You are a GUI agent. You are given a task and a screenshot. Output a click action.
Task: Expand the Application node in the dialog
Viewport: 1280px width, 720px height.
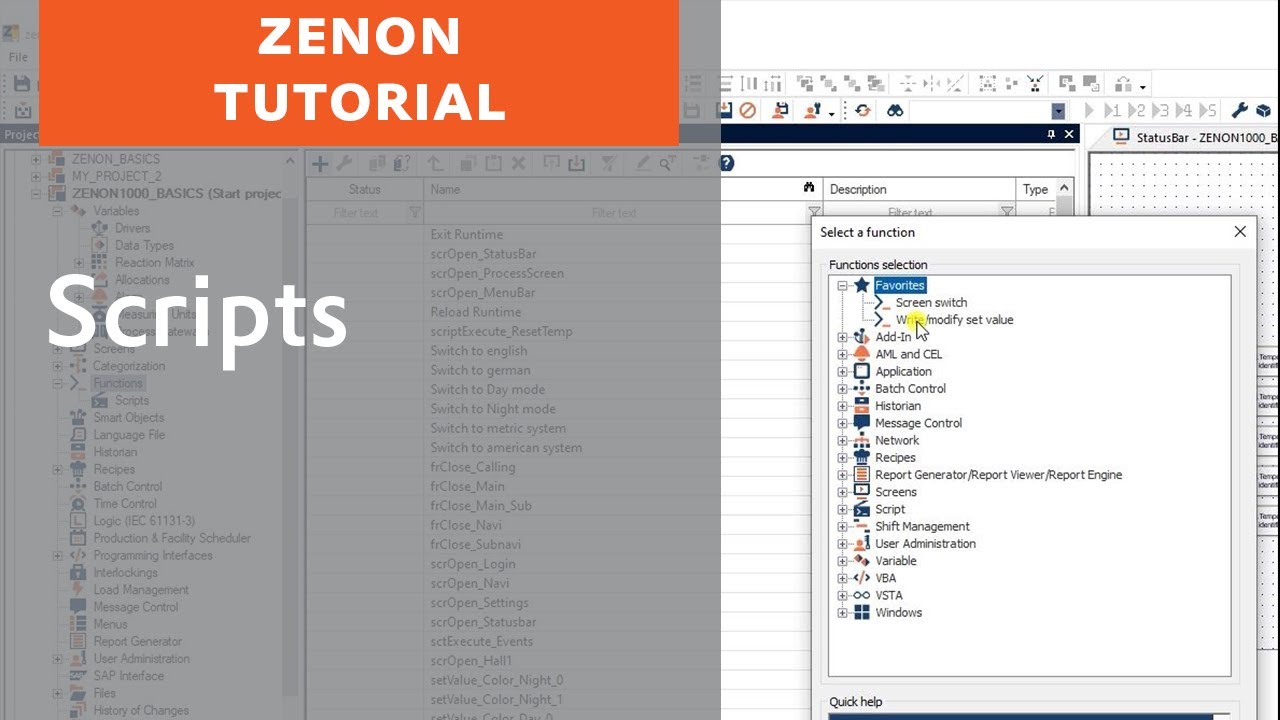(x=842, y=371)
